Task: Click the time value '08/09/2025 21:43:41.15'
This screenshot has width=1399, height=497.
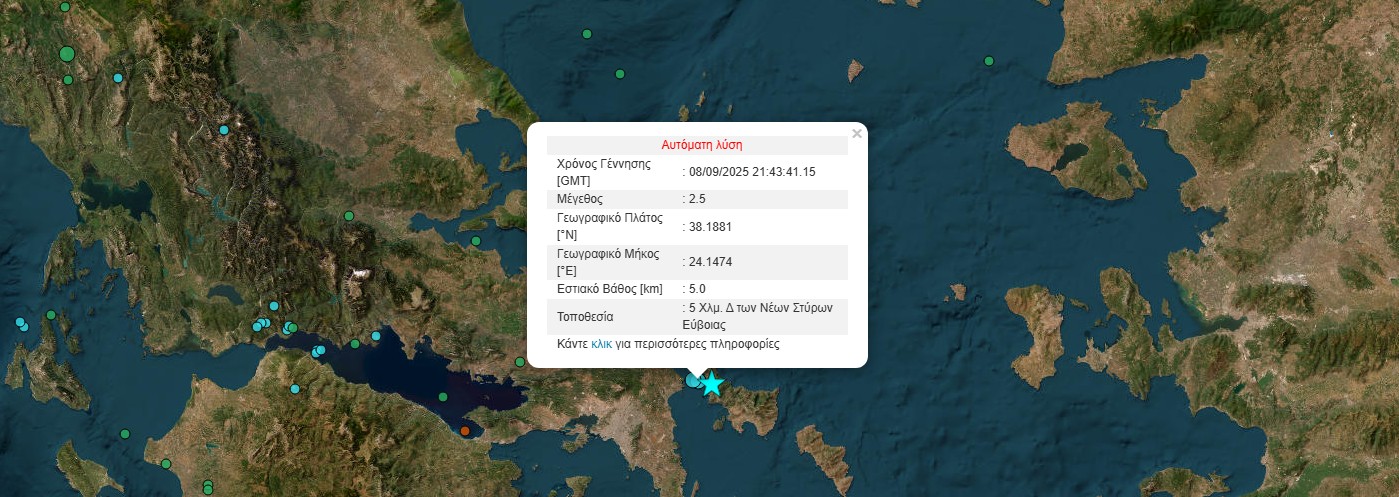Action: point(751,172)
